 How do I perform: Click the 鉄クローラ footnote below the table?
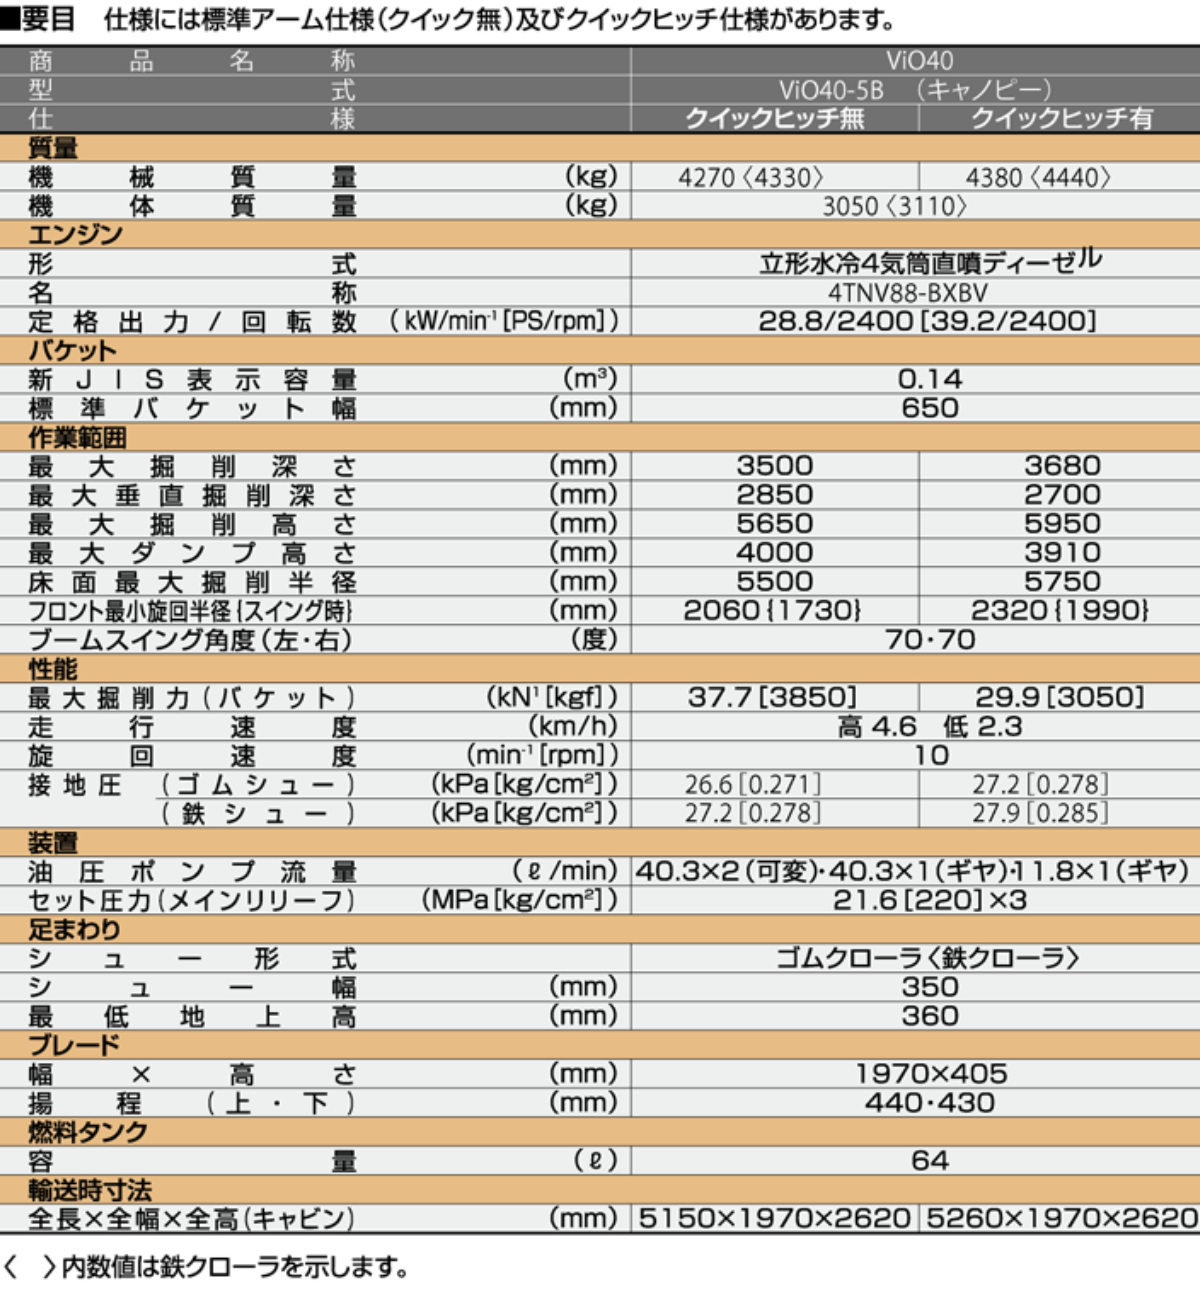pyautogui.click(x=208, y=1267)
